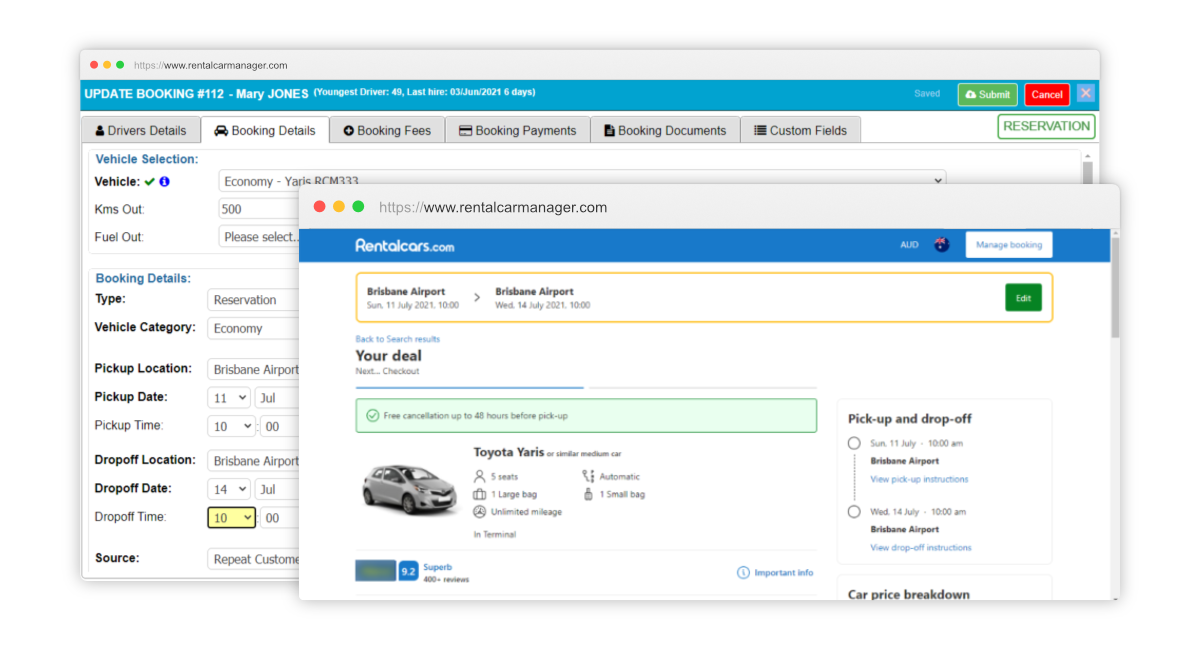Click the blue info icon beside the Vehicle dropdown
The image size is (1200, 650).
coord(164,181)
